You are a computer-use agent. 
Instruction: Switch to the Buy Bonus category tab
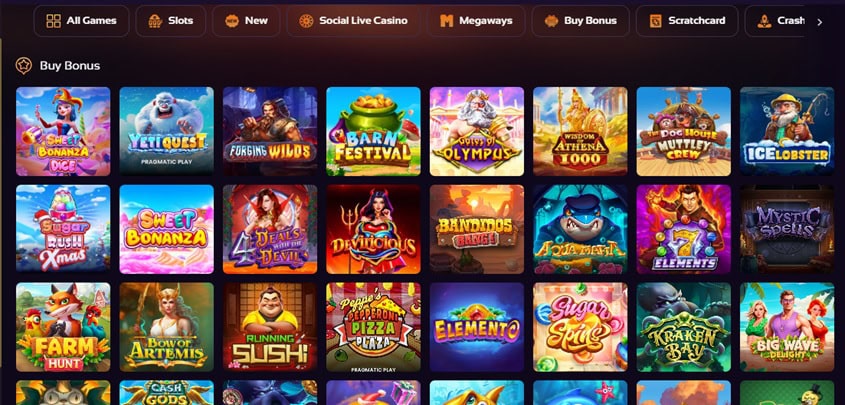pos(580,21)
